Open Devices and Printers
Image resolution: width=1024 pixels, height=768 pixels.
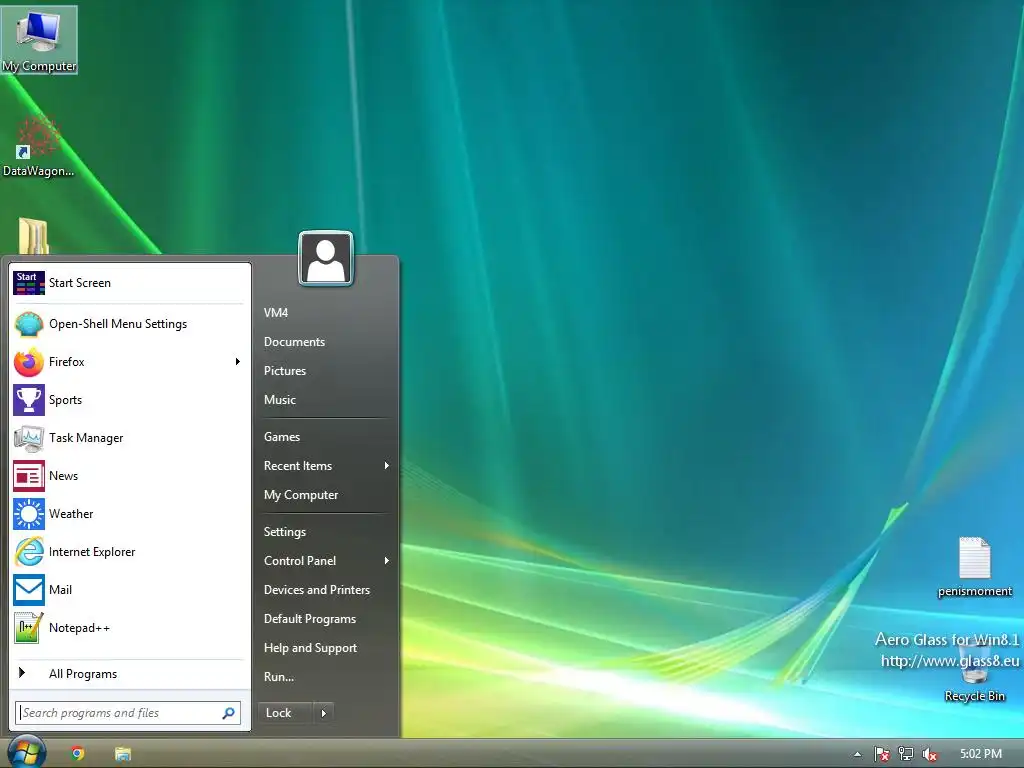317,590
